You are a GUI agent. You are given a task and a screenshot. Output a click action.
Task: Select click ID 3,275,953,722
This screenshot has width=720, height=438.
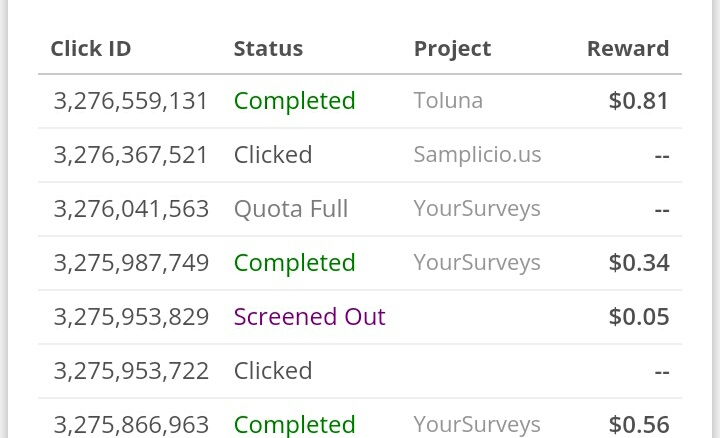(x=131, y=371)
